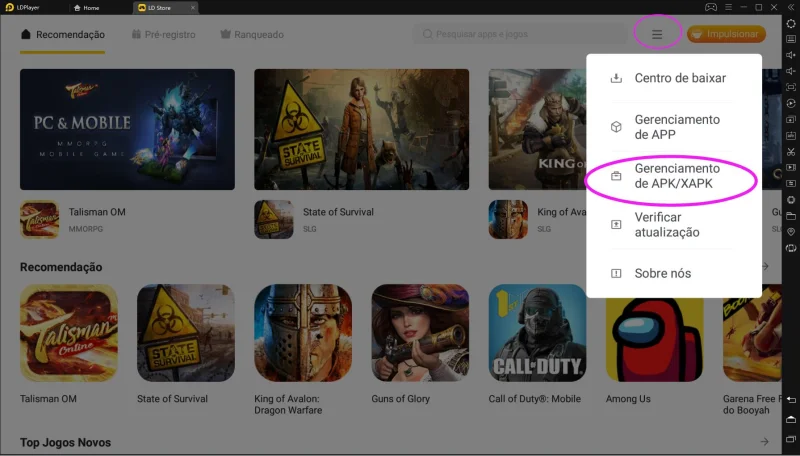Focus the Pesquisar apps e jogos field

[519, 34]
